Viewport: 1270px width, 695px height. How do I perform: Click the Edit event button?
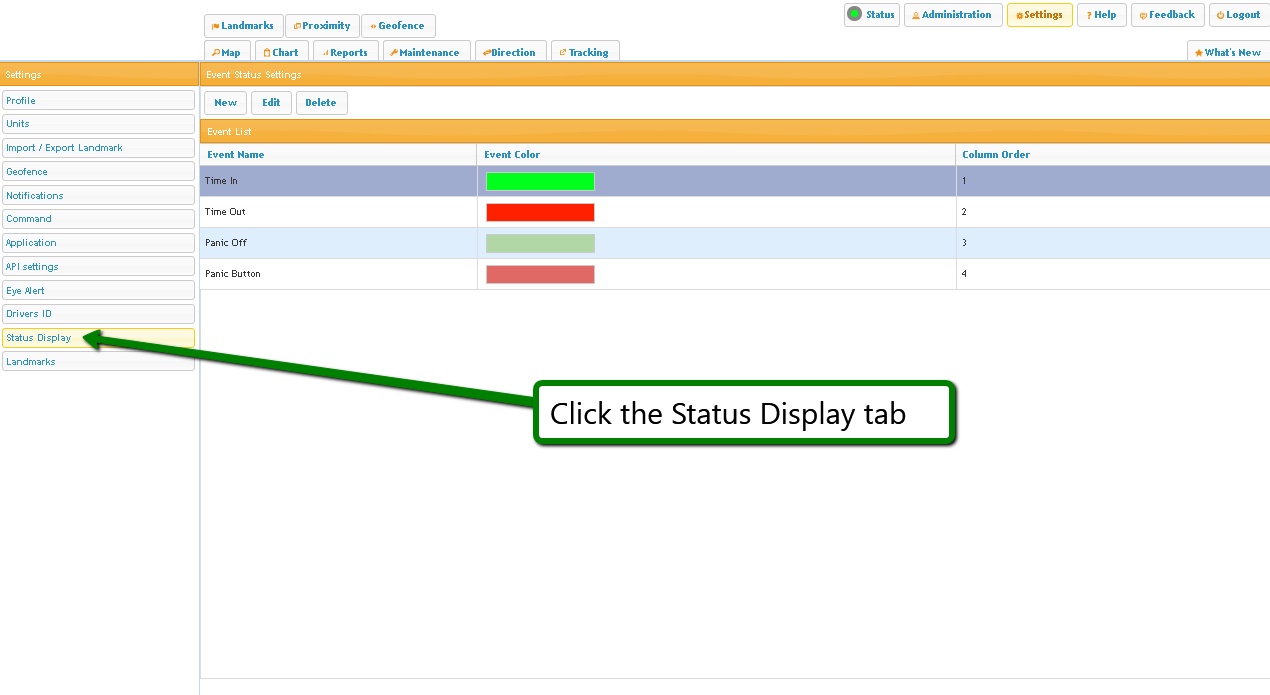[271, 103]
